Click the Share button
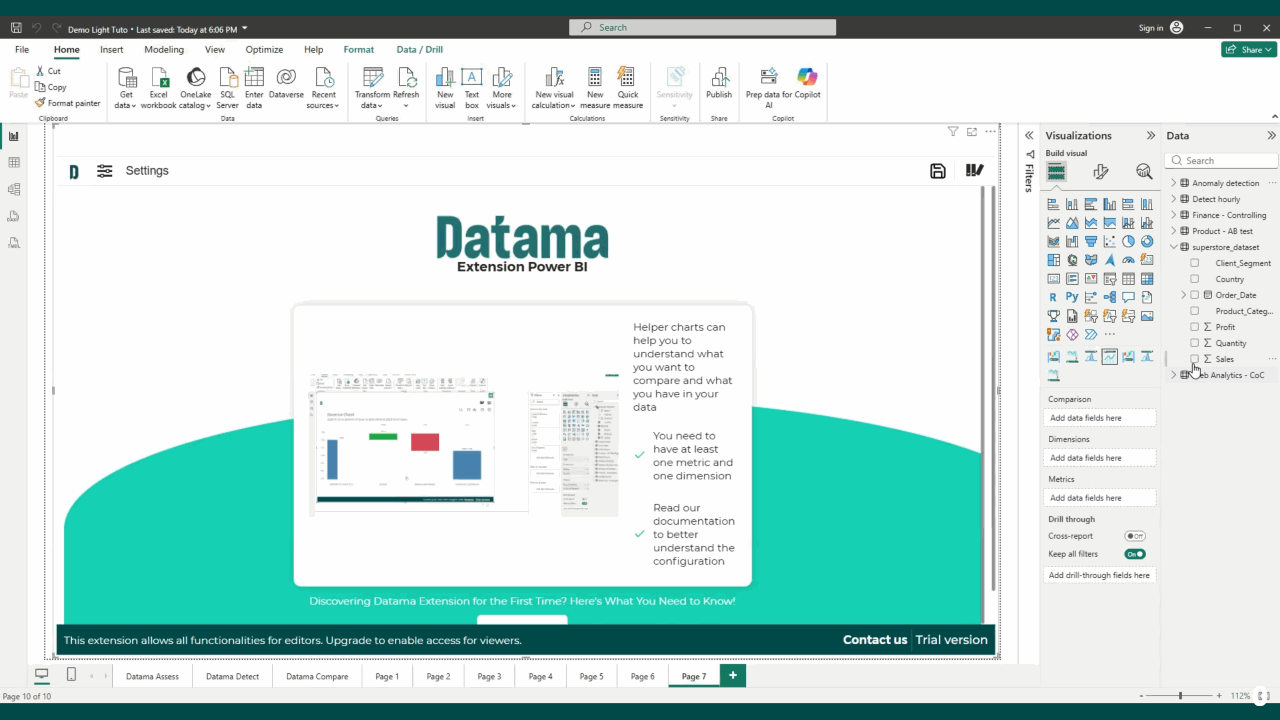The height and width of the screenshot is (720, 1280). tap(1248, 49)
